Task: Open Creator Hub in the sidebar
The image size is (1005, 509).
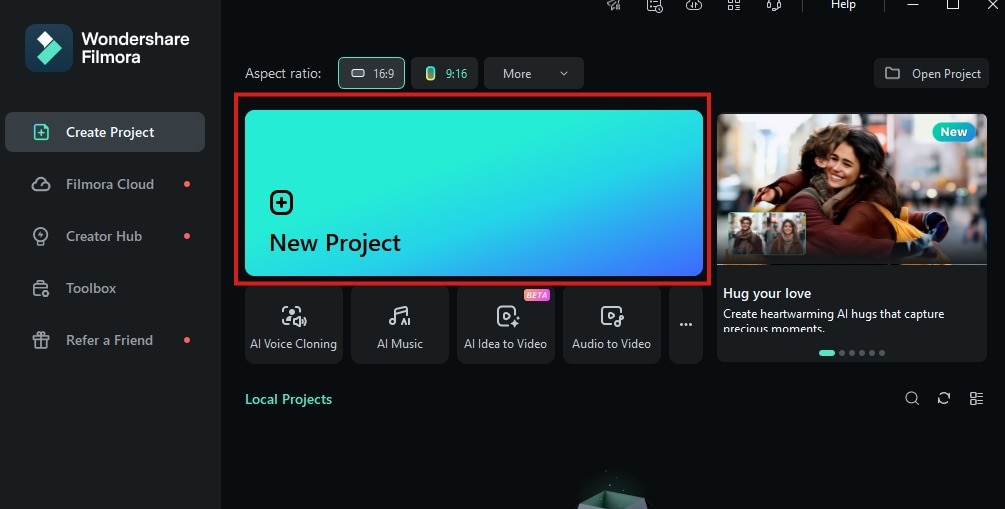Action: 105,236
